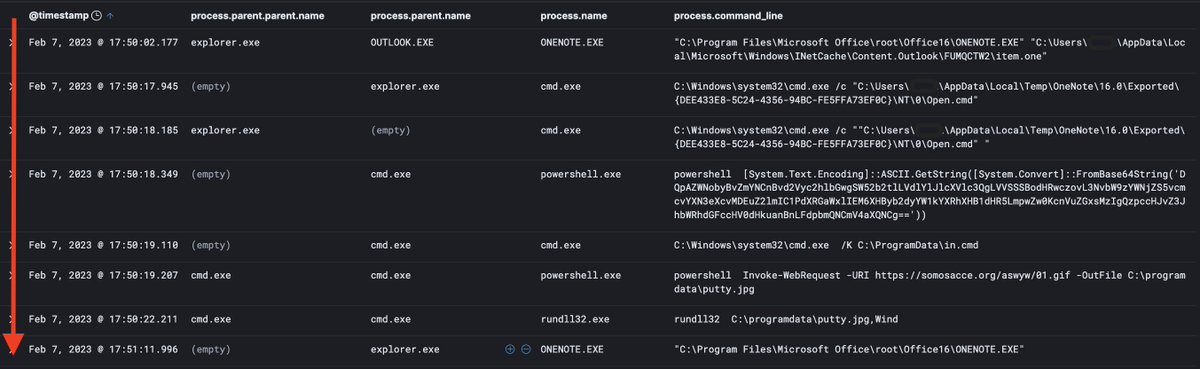This screenshot has width=1200, height=369.
Task: Click rundll32.exe process name cell
Action: [575, 320]
